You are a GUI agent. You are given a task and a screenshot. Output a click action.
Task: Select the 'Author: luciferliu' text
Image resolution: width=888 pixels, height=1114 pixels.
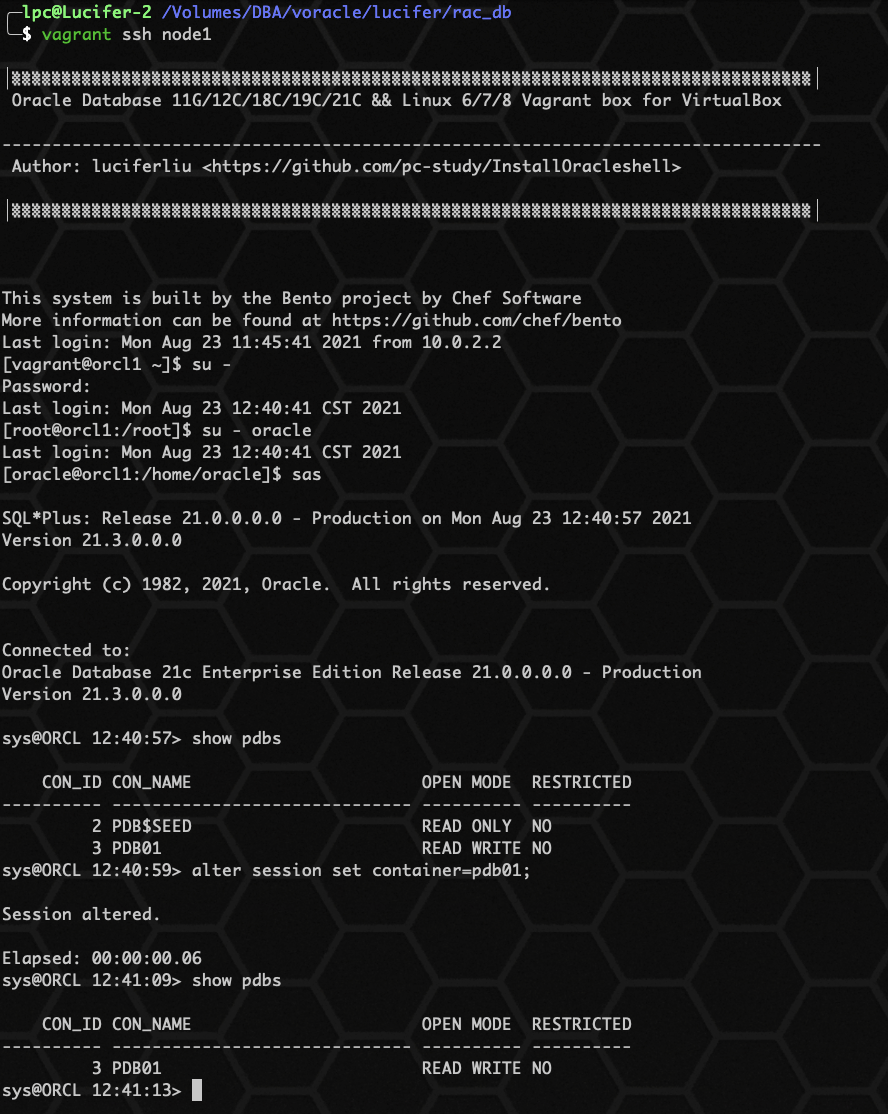point(102,166)
